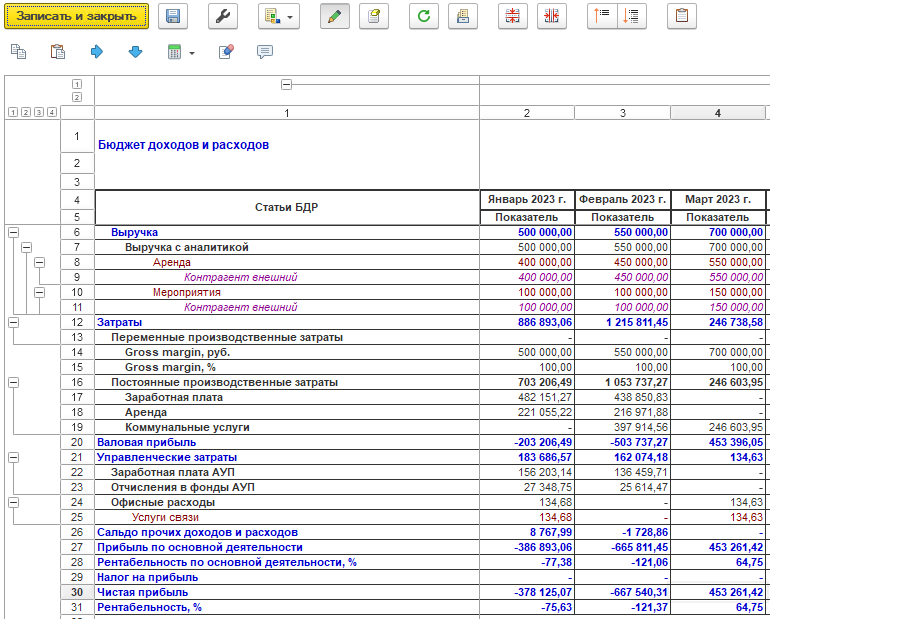Collapse the Управленческие затраты group
This screenshot has height=619, width=922.
point(14,457)
